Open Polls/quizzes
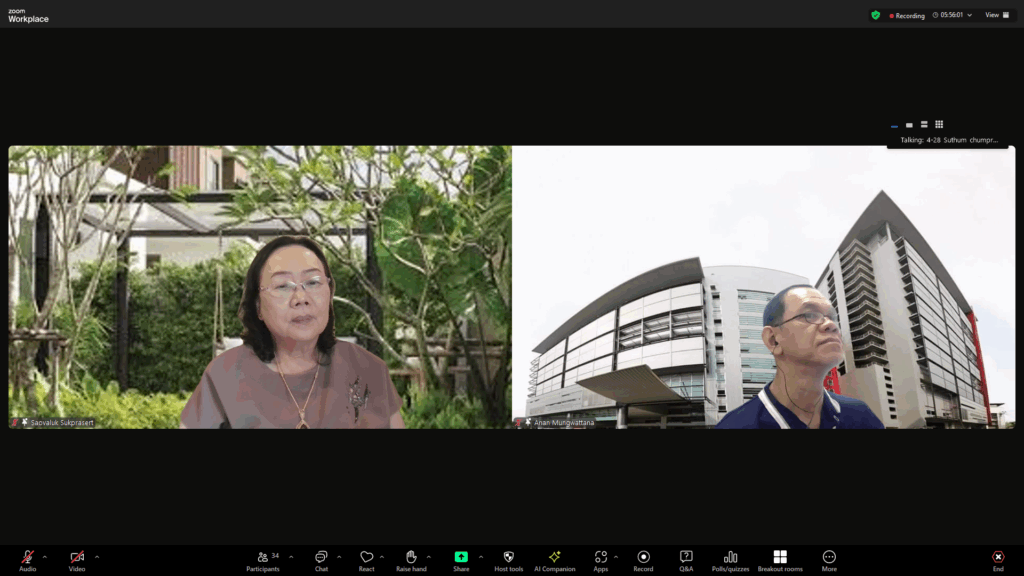Viewport: 1024px width, 576px height. (x=730, y=560)
